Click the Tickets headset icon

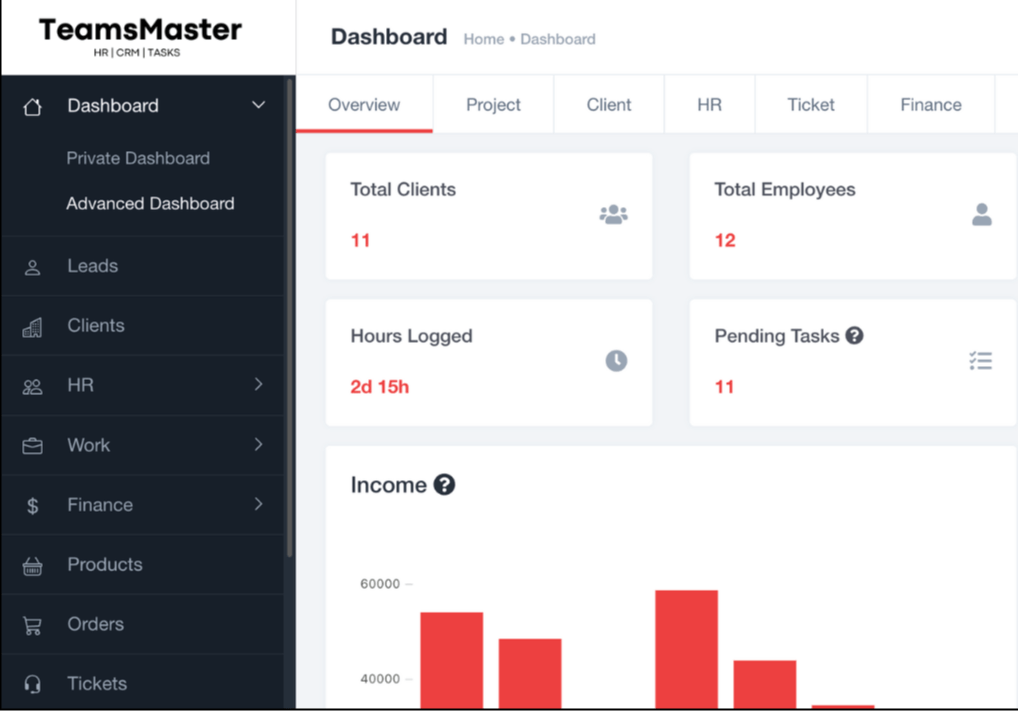click(32, 685)
